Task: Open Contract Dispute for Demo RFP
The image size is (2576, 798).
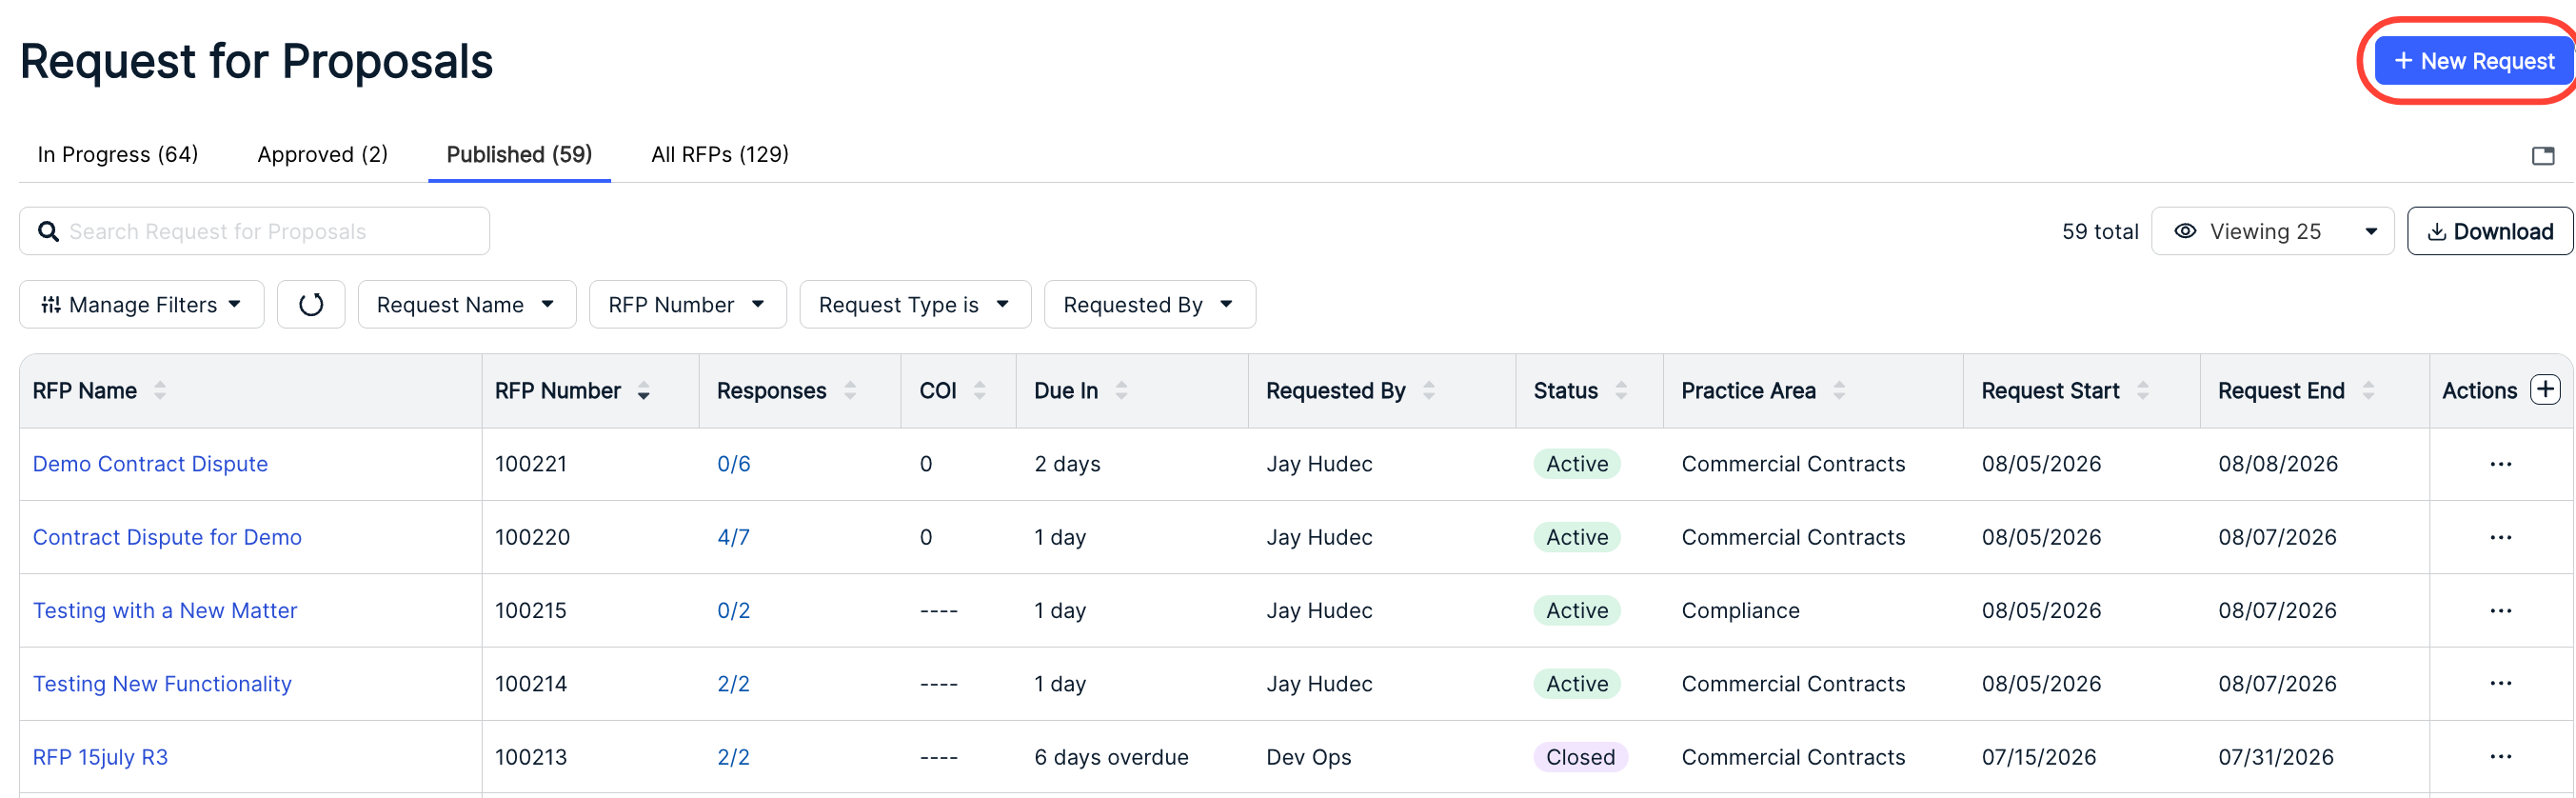Action: tap(167, 537)
